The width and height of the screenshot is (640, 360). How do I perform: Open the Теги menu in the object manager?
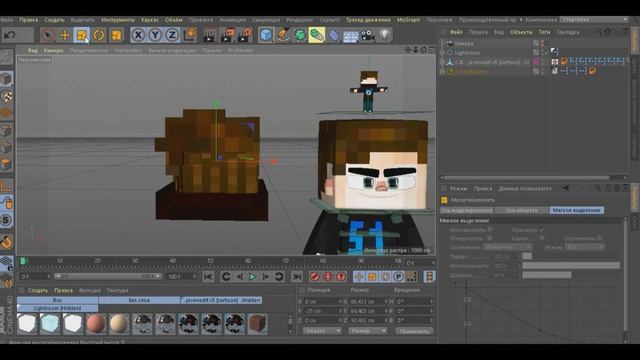point(544,32)
